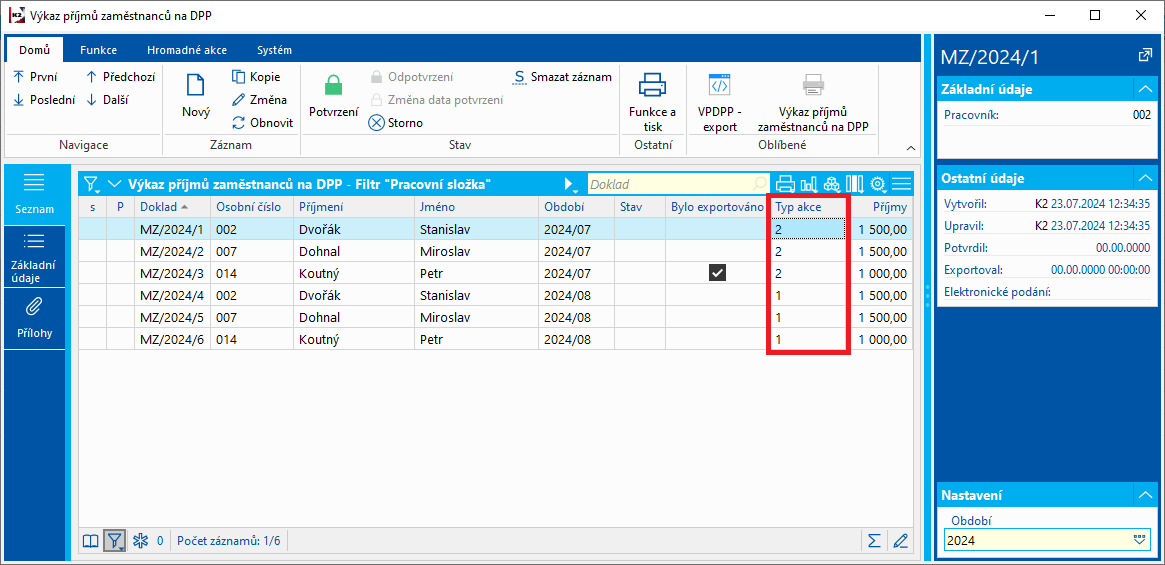This screenshot has width=1165, height=565.
Task: Cancel the record with Storno
Action: (396, 123)
